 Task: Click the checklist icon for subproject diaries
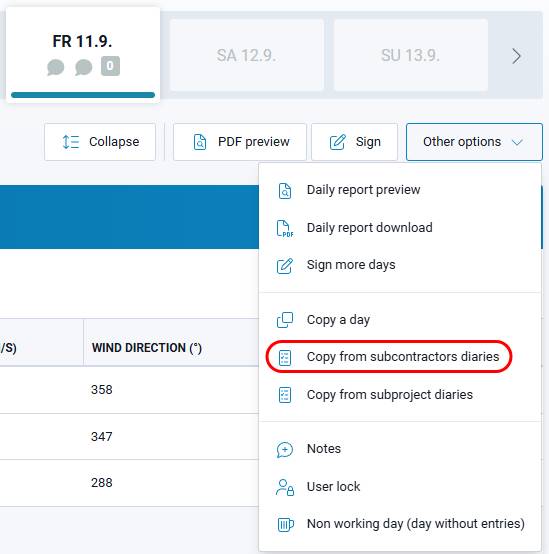pyautogui.click(x=285, y=395)
